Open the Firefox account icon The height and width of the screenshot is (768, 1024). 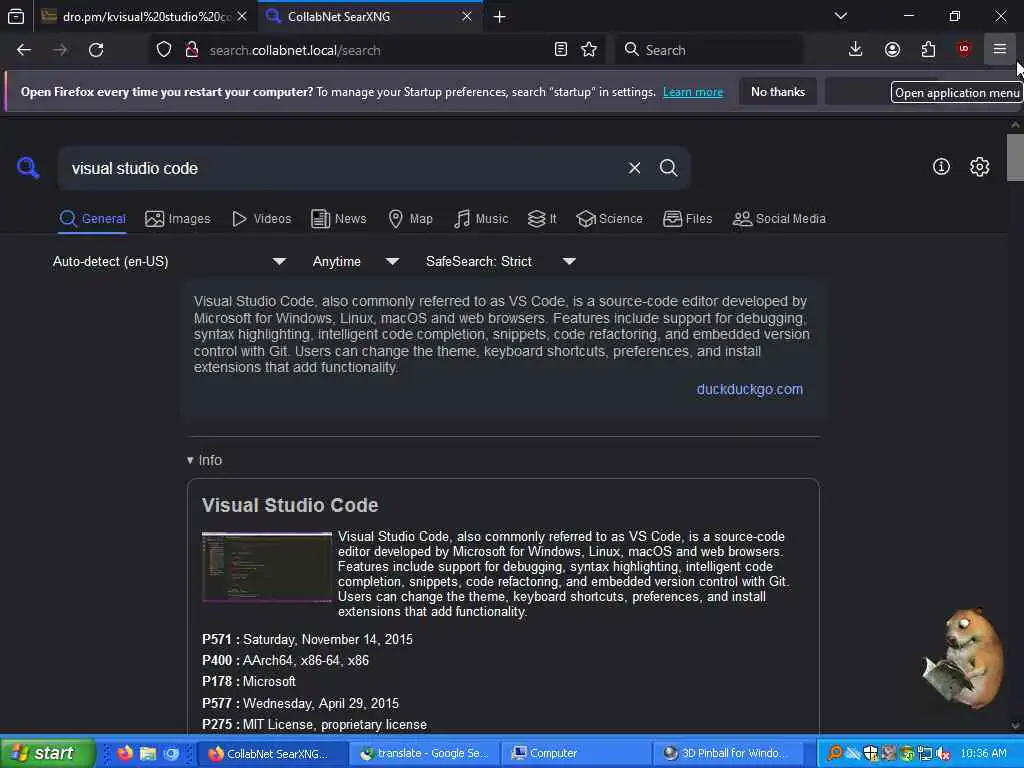[x=892, y=50]
